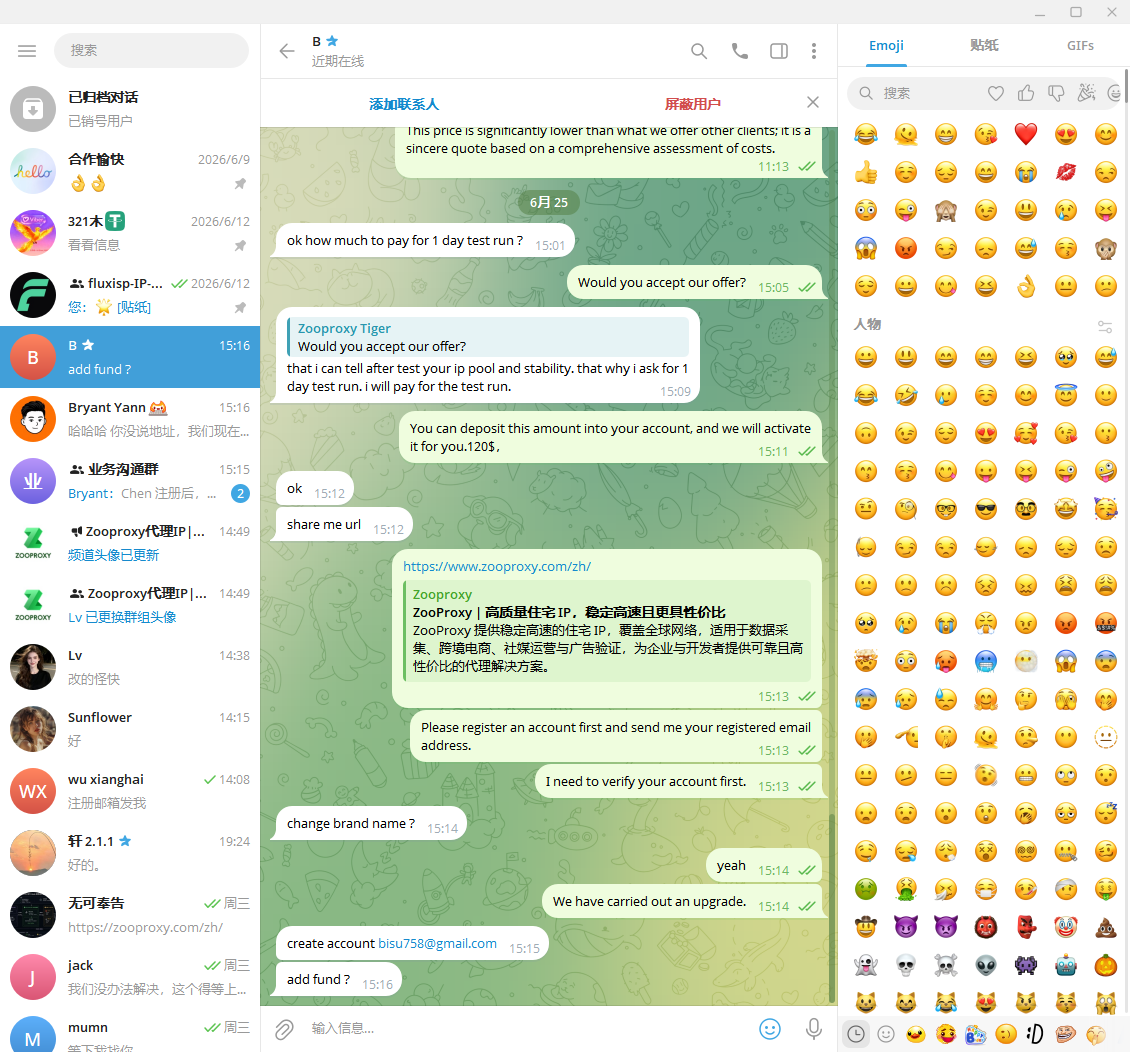Viewport: 1130px width, 1052px height.
Task: Open the 业务沟通群 group chat
Action: 130,481
